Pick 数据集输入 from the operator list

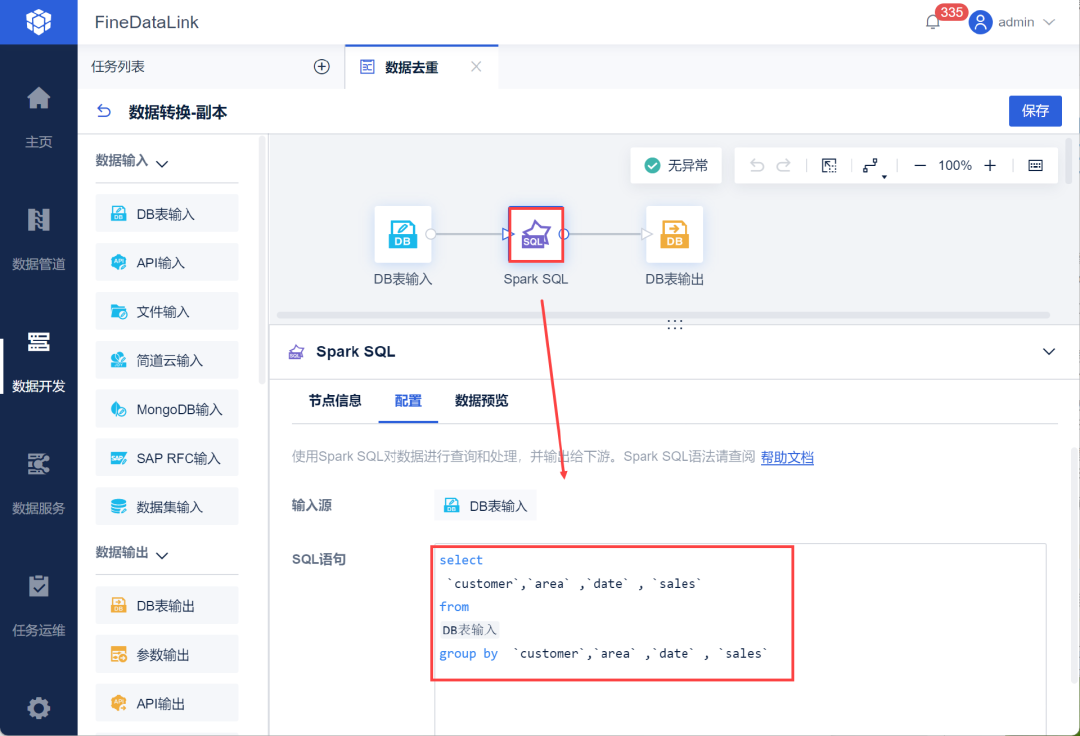(167, 507)
